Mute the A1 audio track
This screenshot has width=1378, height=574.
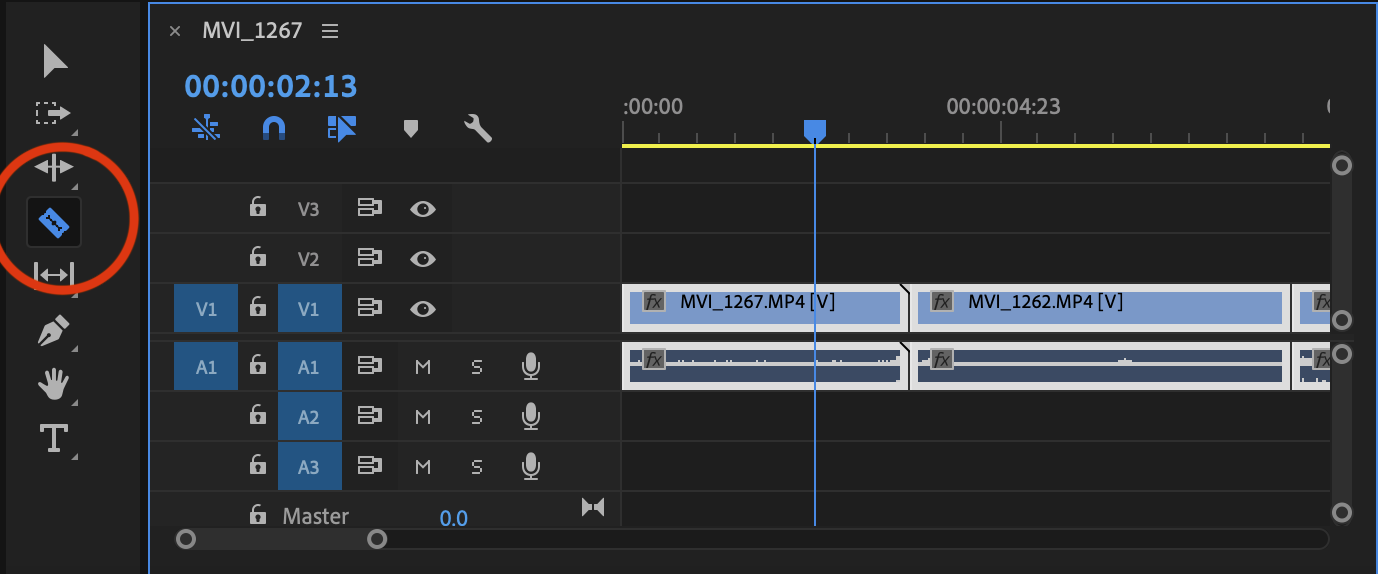pyautogui.click(x=423, y=367)
